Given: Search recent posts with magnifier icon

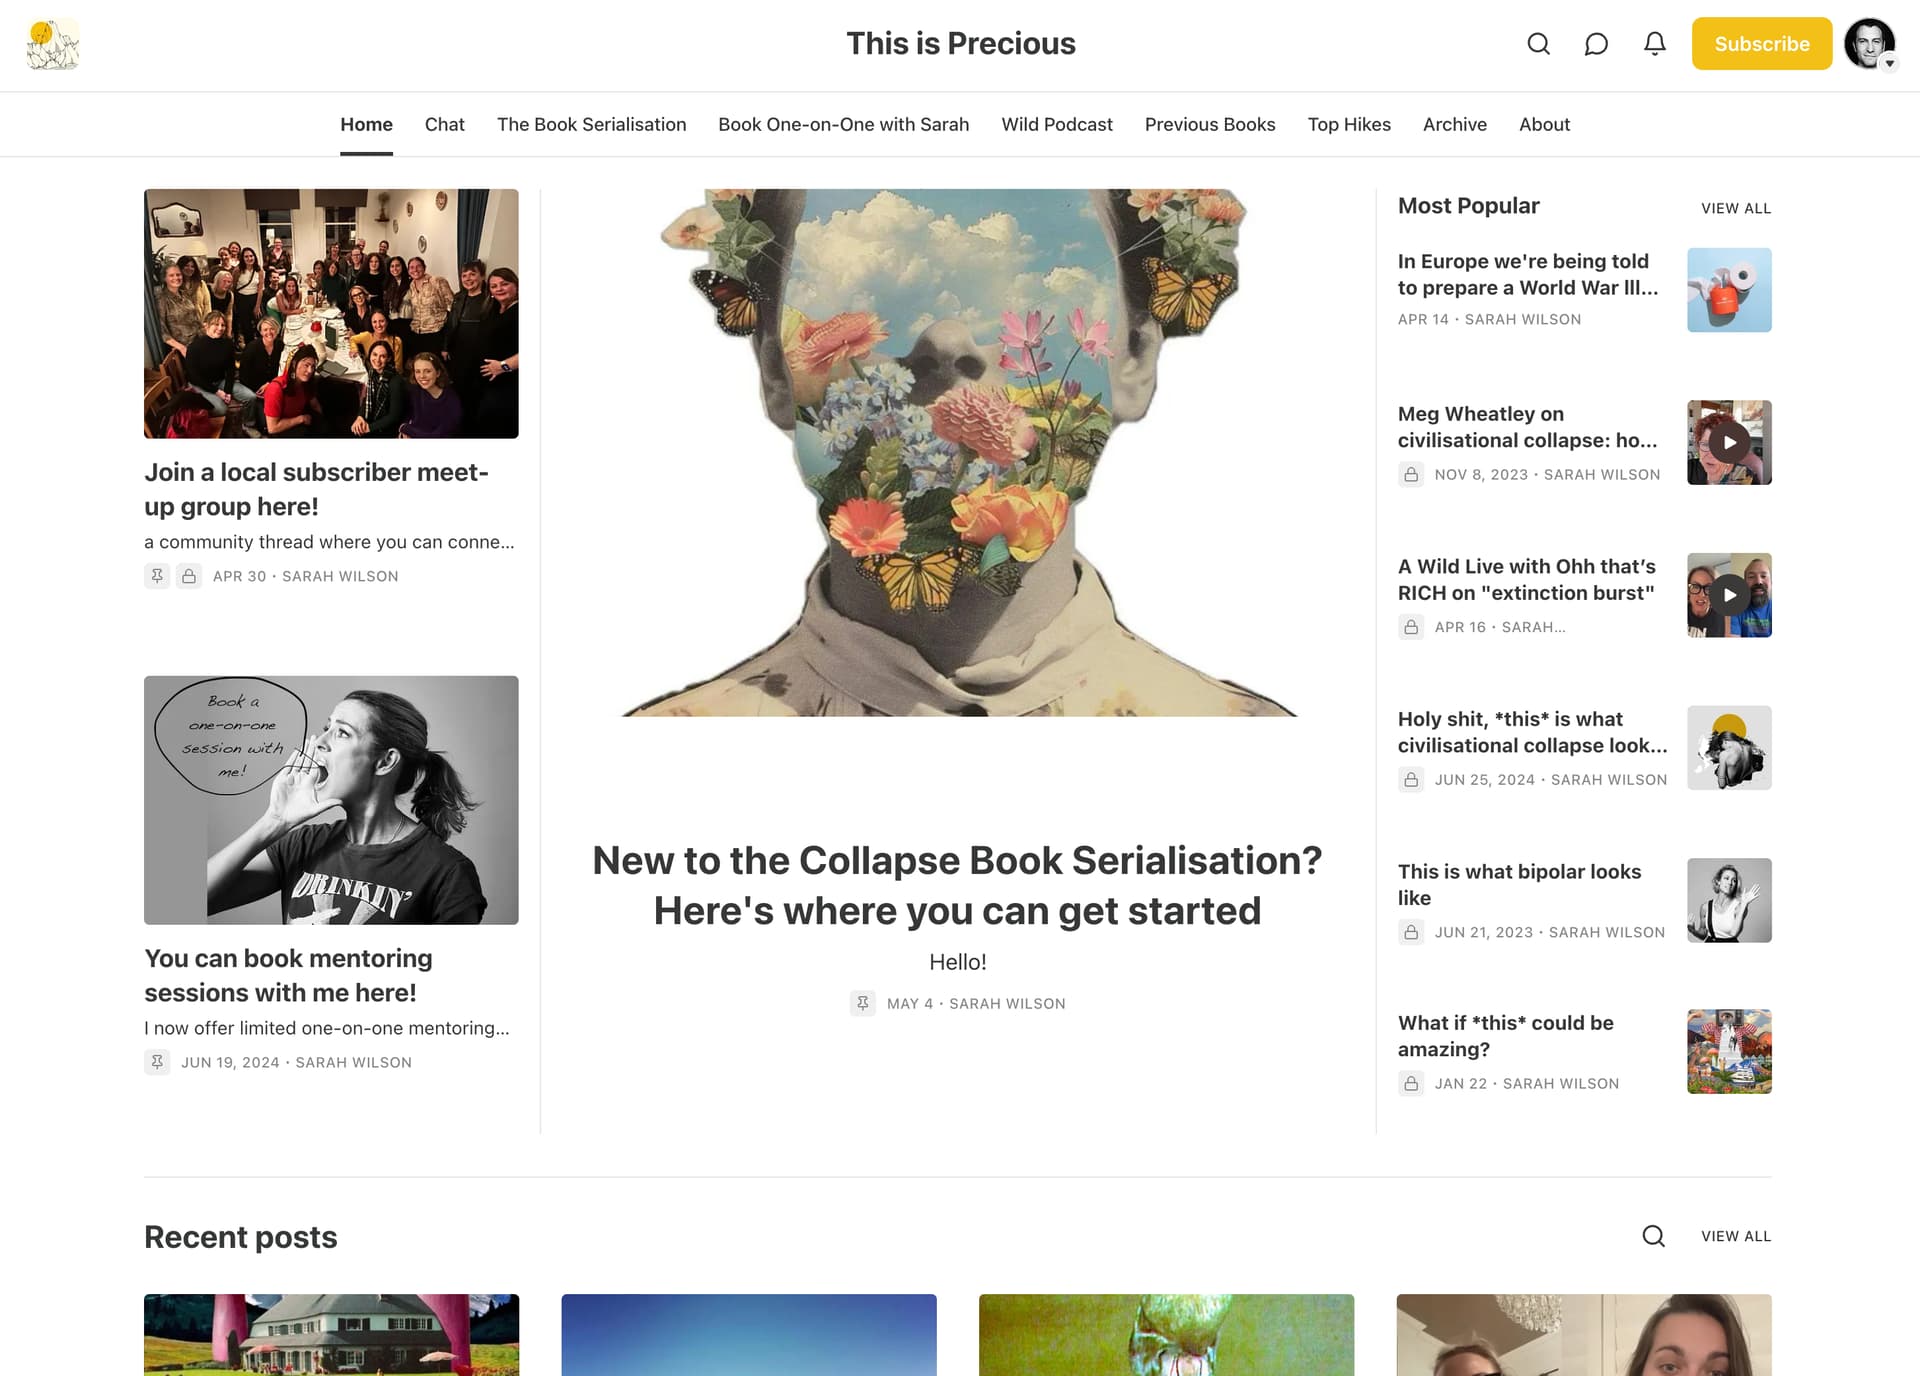Looking at the screenshot, I should click(x=1654, y=1236).
